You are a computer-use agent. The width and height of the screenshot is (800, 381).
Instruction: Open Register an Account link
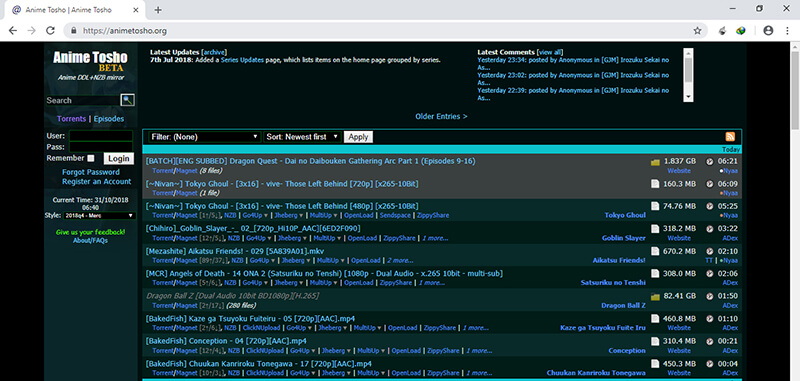coord(96,182)
